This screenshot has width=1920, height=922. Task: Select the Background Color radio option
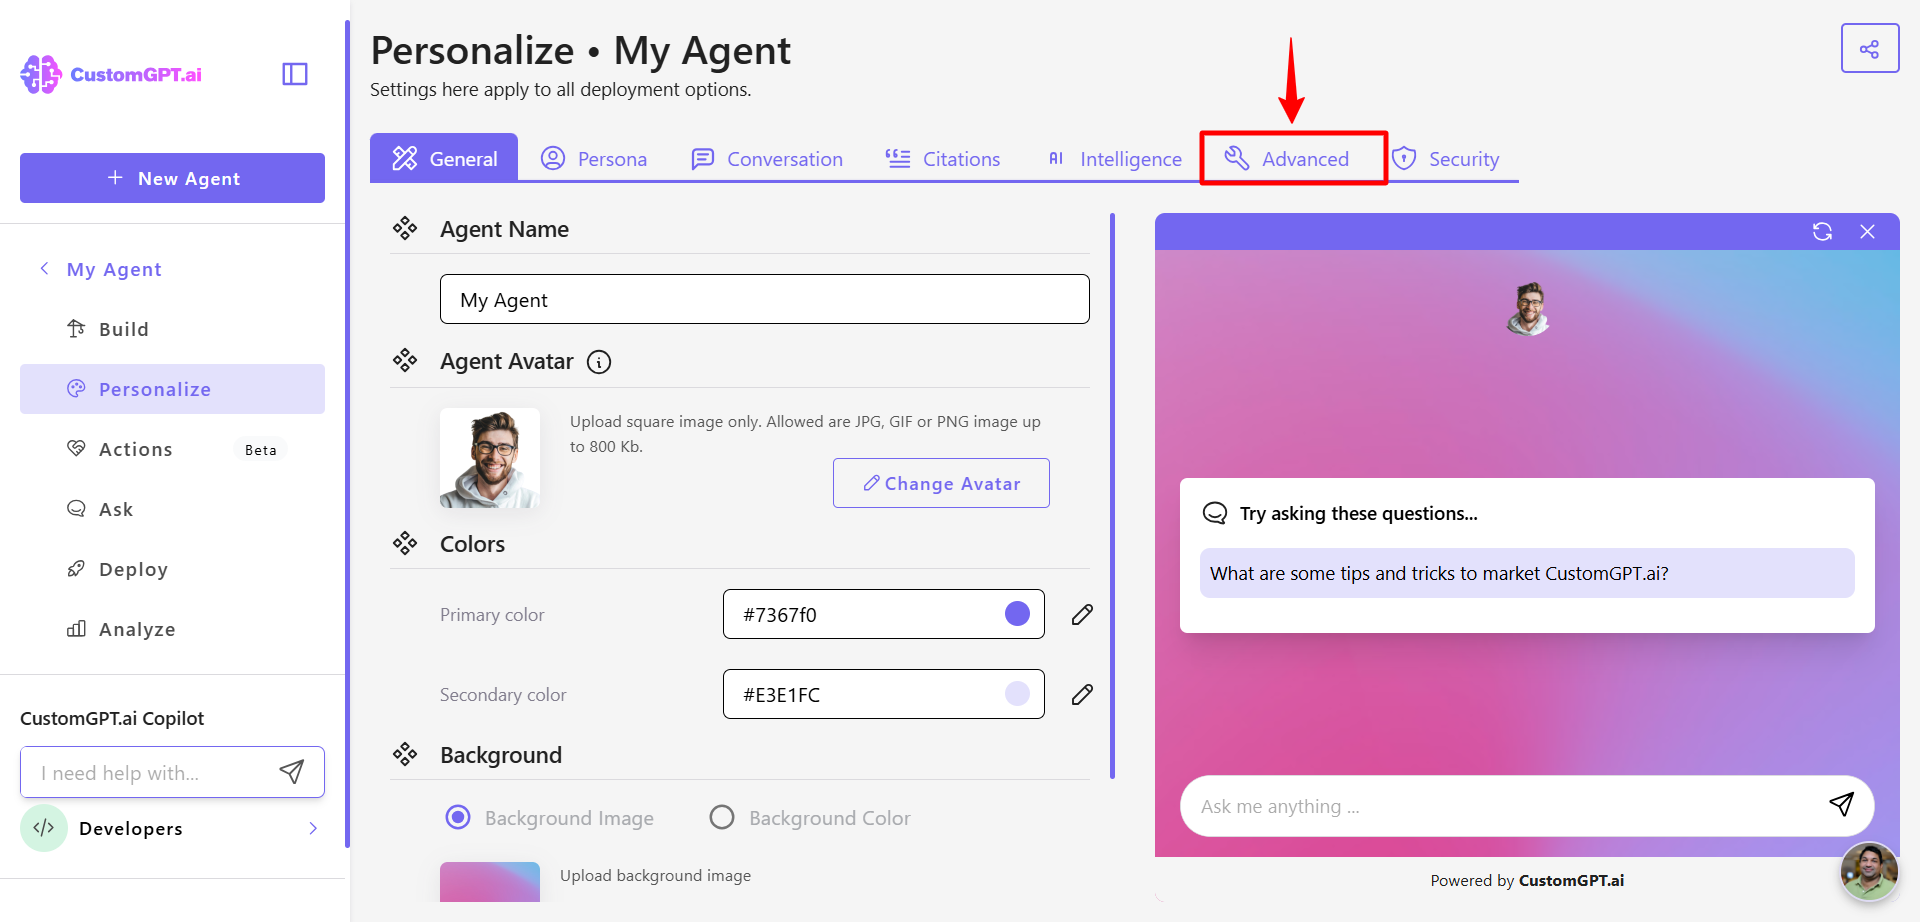(x=722, y=818)
